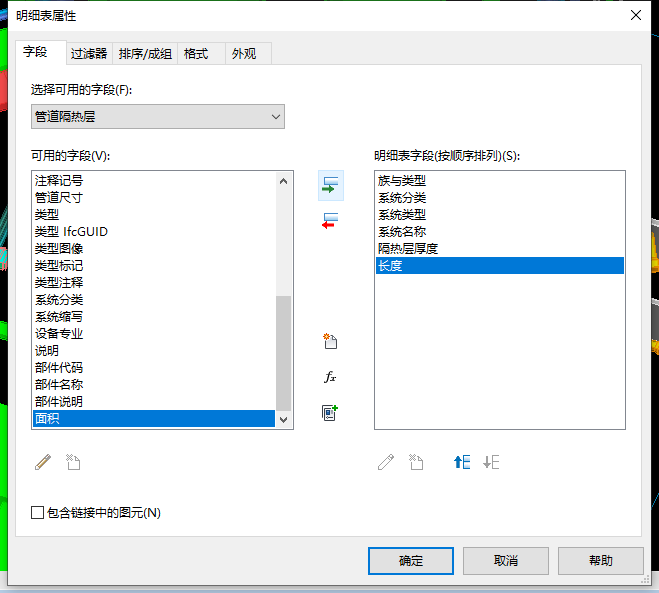
Task: Click the fx calculated parameter icon
Action: coord(331,377)
